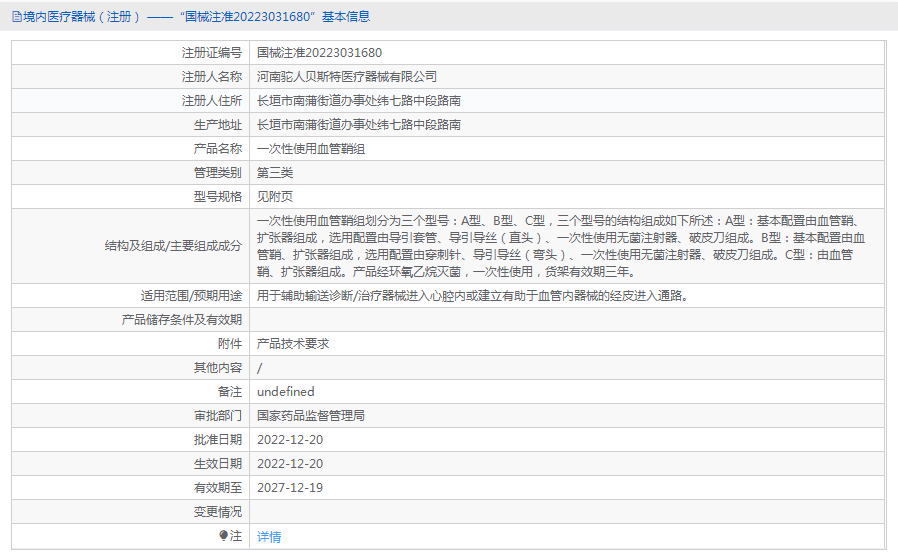Click the 其他内容 label
This screenshot has height=556, width=898.
(218, 368)
